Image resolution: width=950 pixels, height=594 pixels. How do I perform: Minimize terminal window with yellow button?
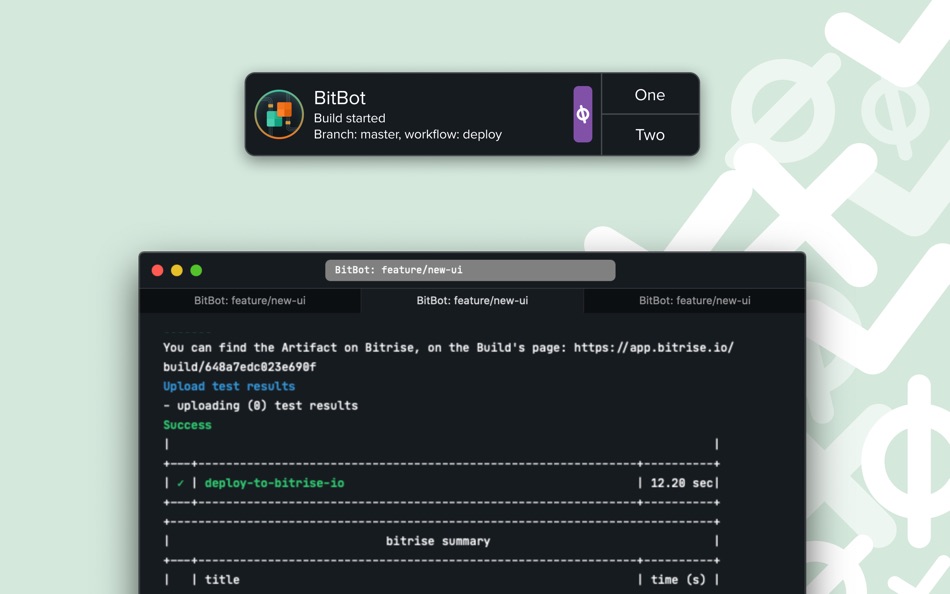tap(177, 270)
